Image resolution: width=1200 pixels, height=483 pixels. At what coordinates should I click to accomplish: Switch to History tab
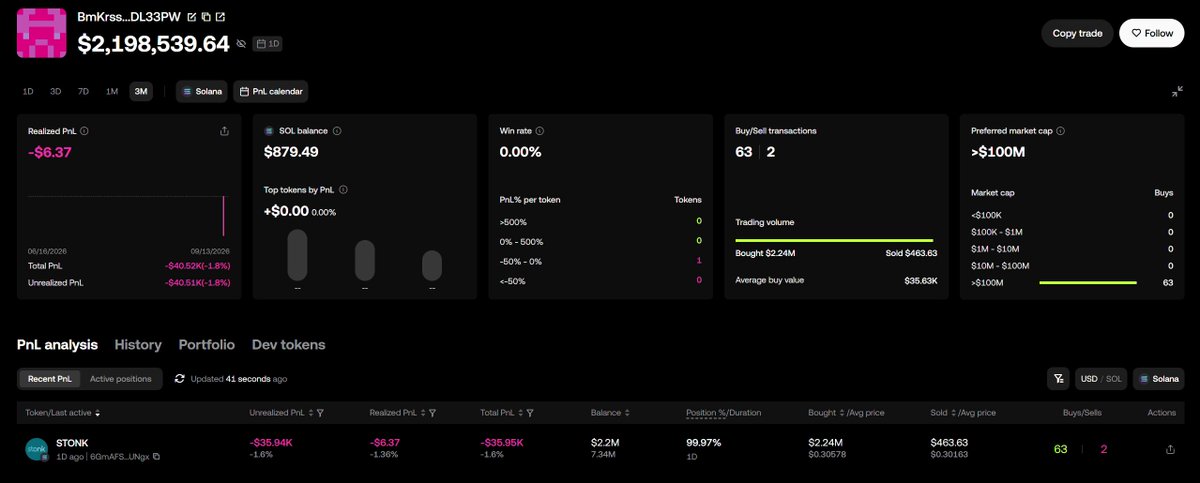click(x=138, y=344)
